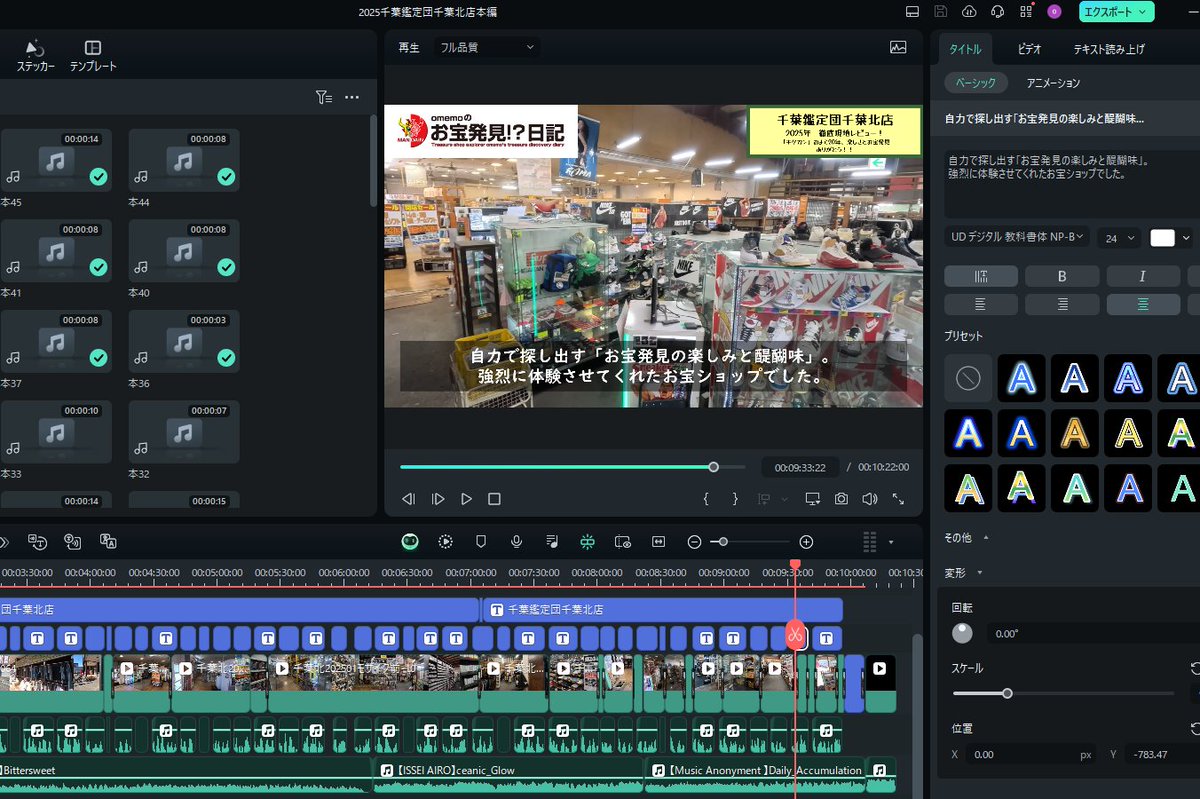Toggle bold (B) text formatting
1200x799 pixels.
[x=1062, y=276]
